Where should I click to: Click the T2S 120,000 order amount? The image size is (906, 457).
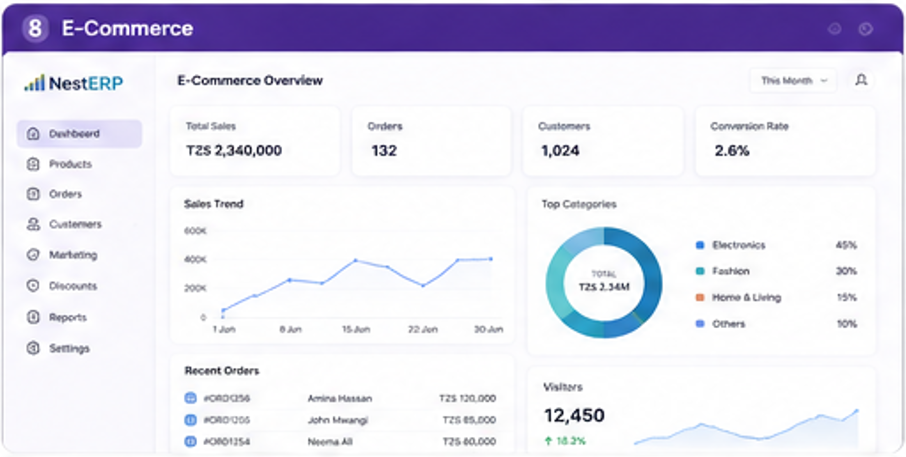(467, 399)
